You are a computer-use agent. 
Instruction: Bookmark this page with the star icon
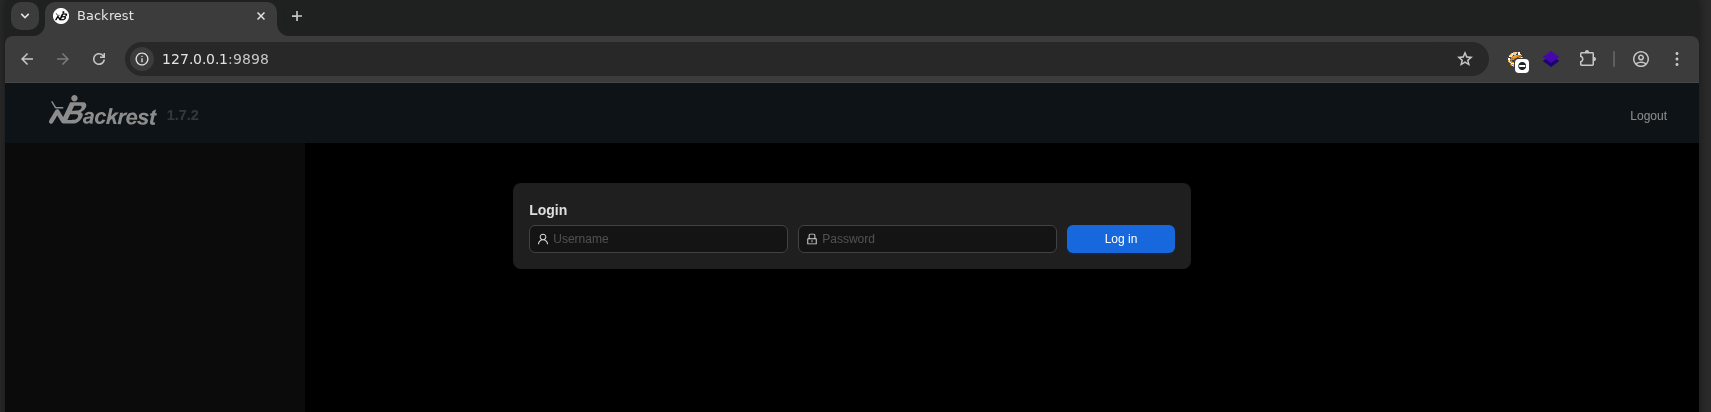(1465, 59)
